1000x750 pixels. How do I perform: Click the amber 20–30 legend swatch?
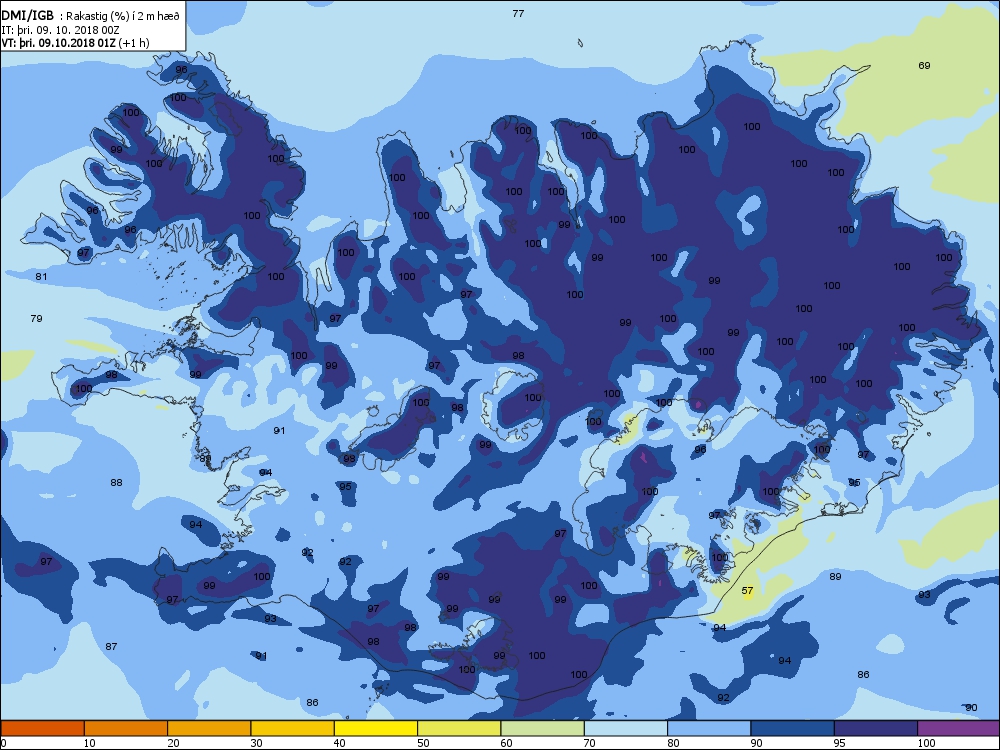(209, 728)
